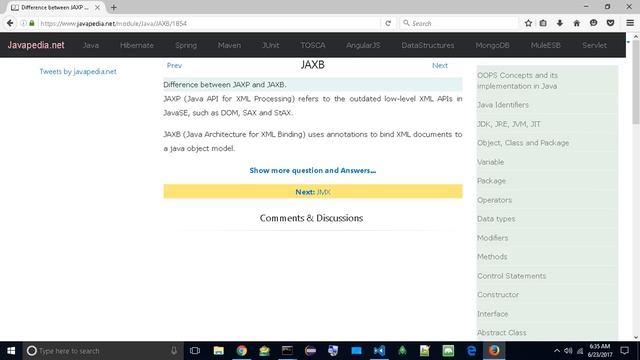Open the MuleESB navbar item
Screen dimensions: 640x360
546,45
